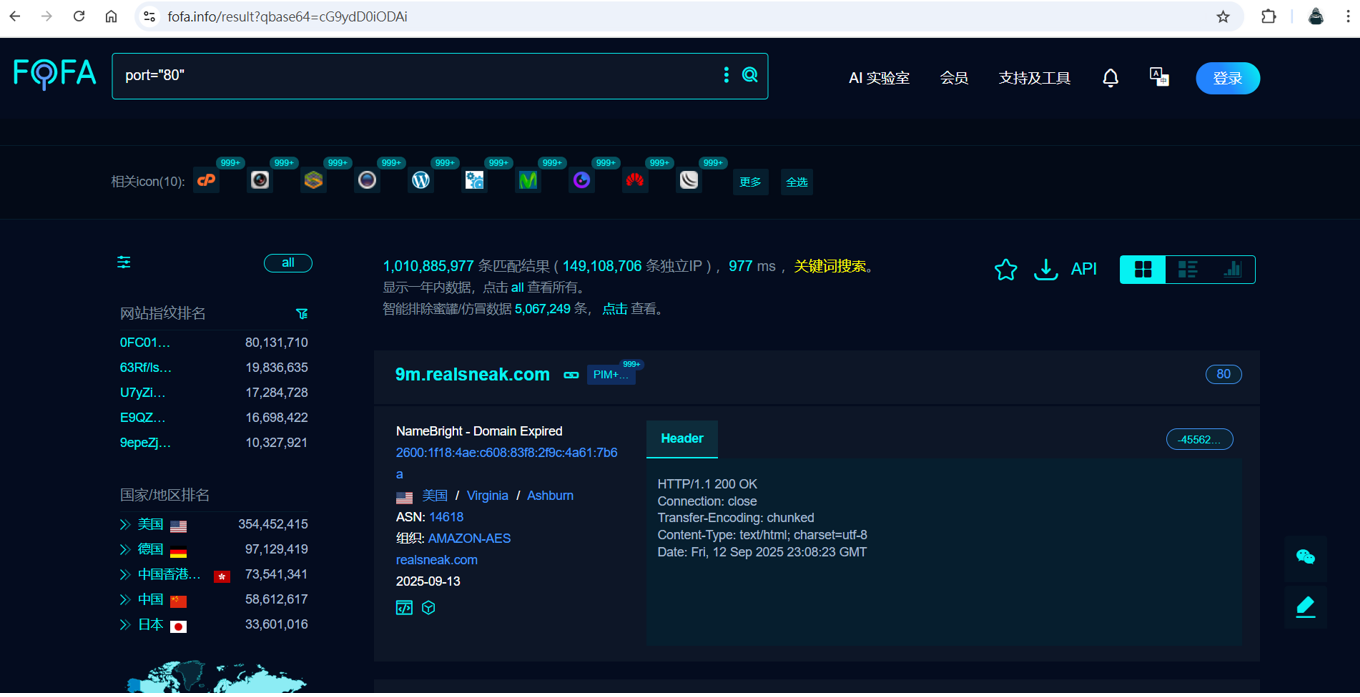Screen dimensions: 1360x697
Task: Filter by the green M related icon
Action: click(x=528, y=181)
